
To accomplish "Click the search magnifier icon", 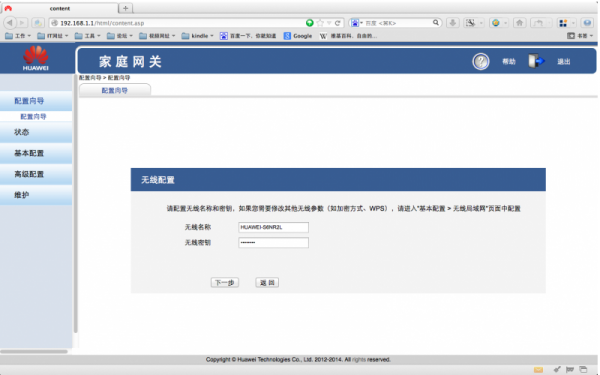I will point(435,23).
